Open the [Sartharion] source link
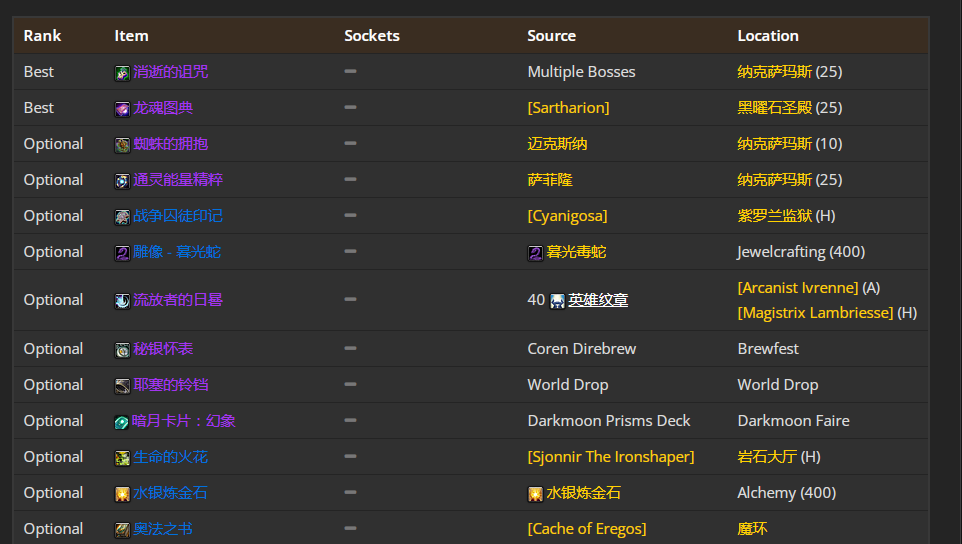962x544 pixels. click(x=568, y=108)
